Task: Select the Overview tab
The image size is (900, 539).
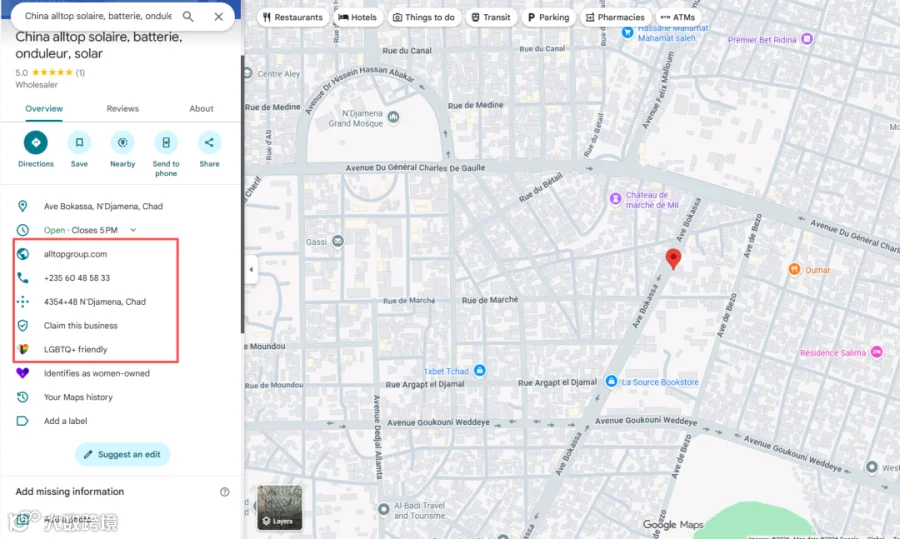Action: click(x=44, y=108)
